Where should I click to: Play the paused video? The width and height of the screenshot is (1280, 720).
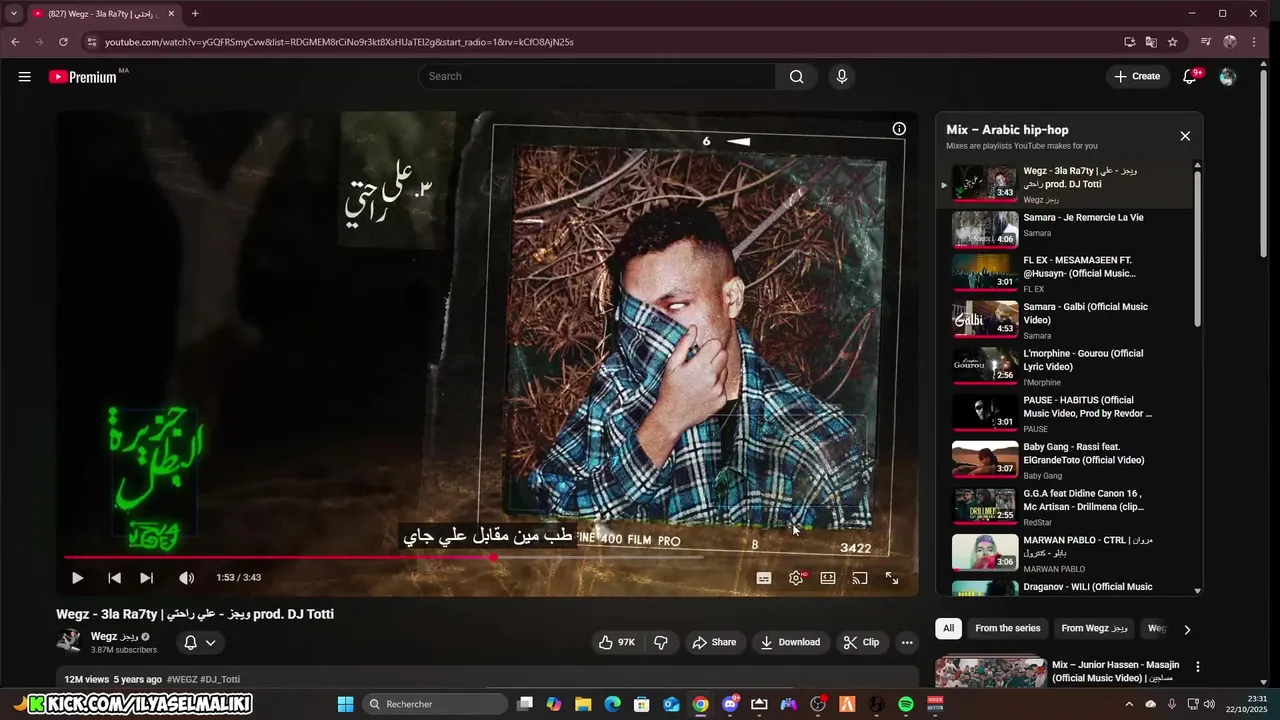coord(77,578)
